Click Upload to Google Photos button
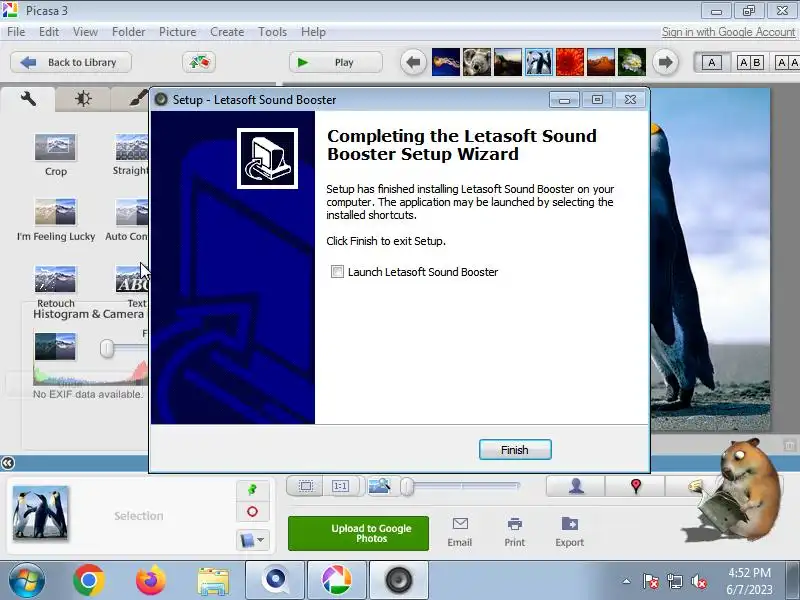Viewport: 800px width, 600px height. pyautogui.click(x=358, y=533)
